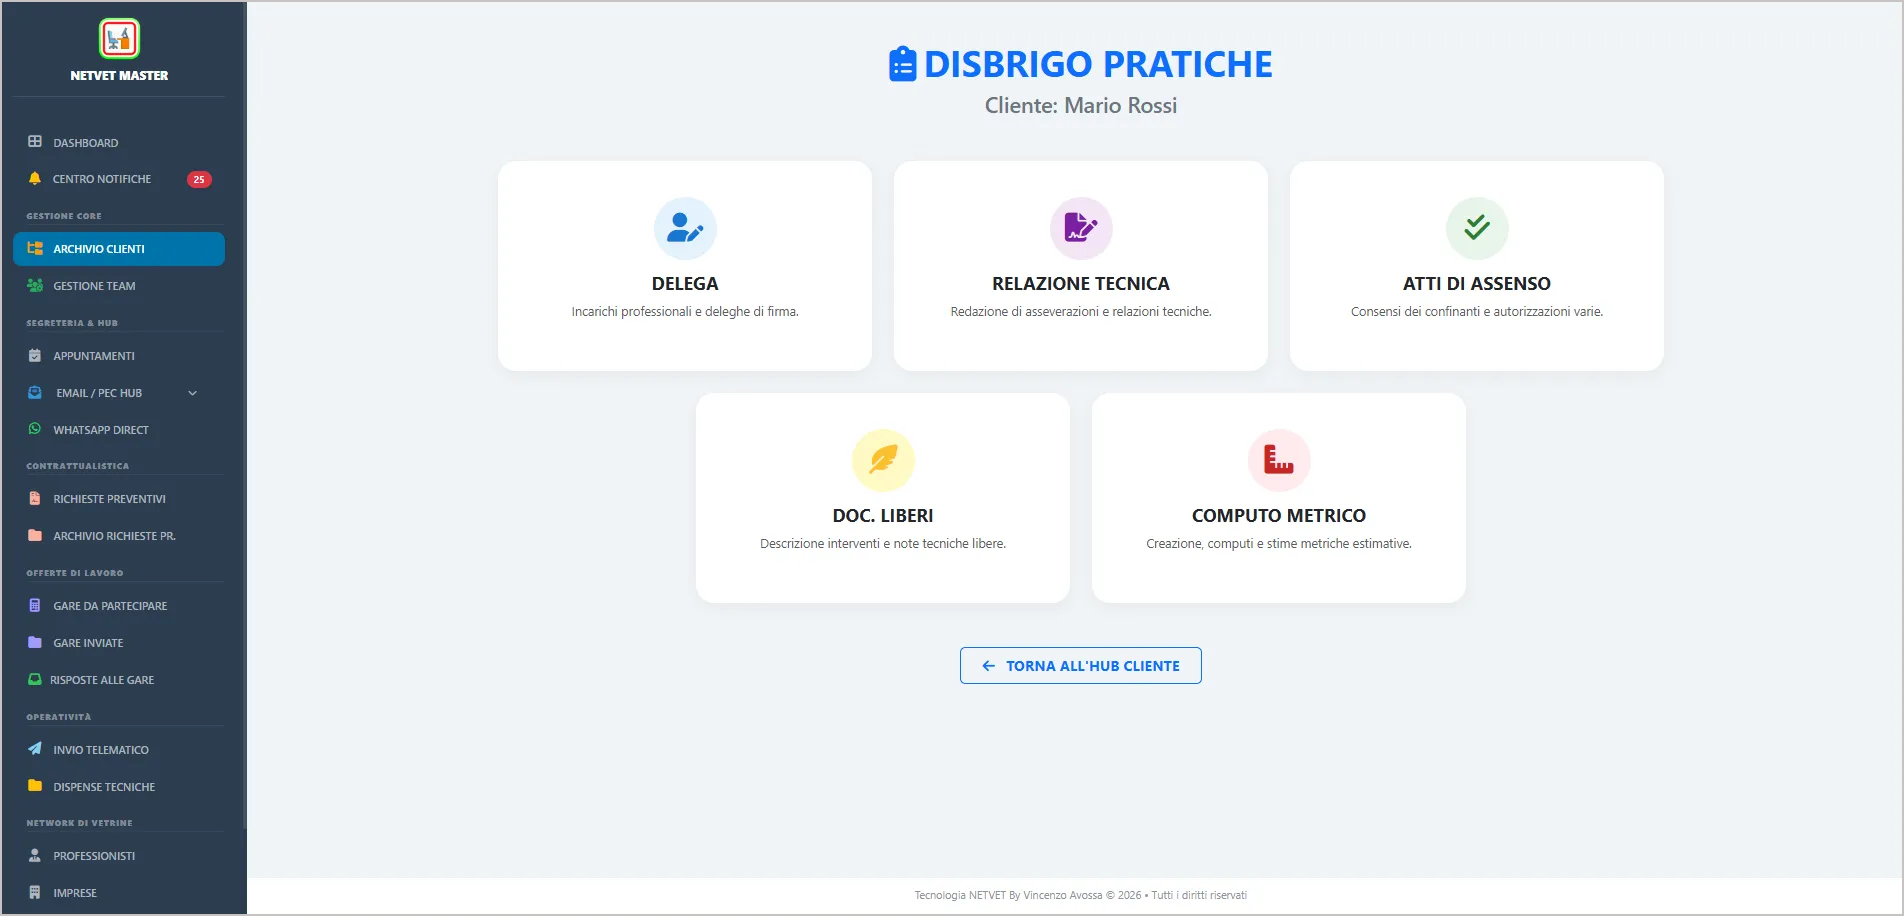Open the DELEGA card title
1904x916 pixels.
click(x=685, y=284)
